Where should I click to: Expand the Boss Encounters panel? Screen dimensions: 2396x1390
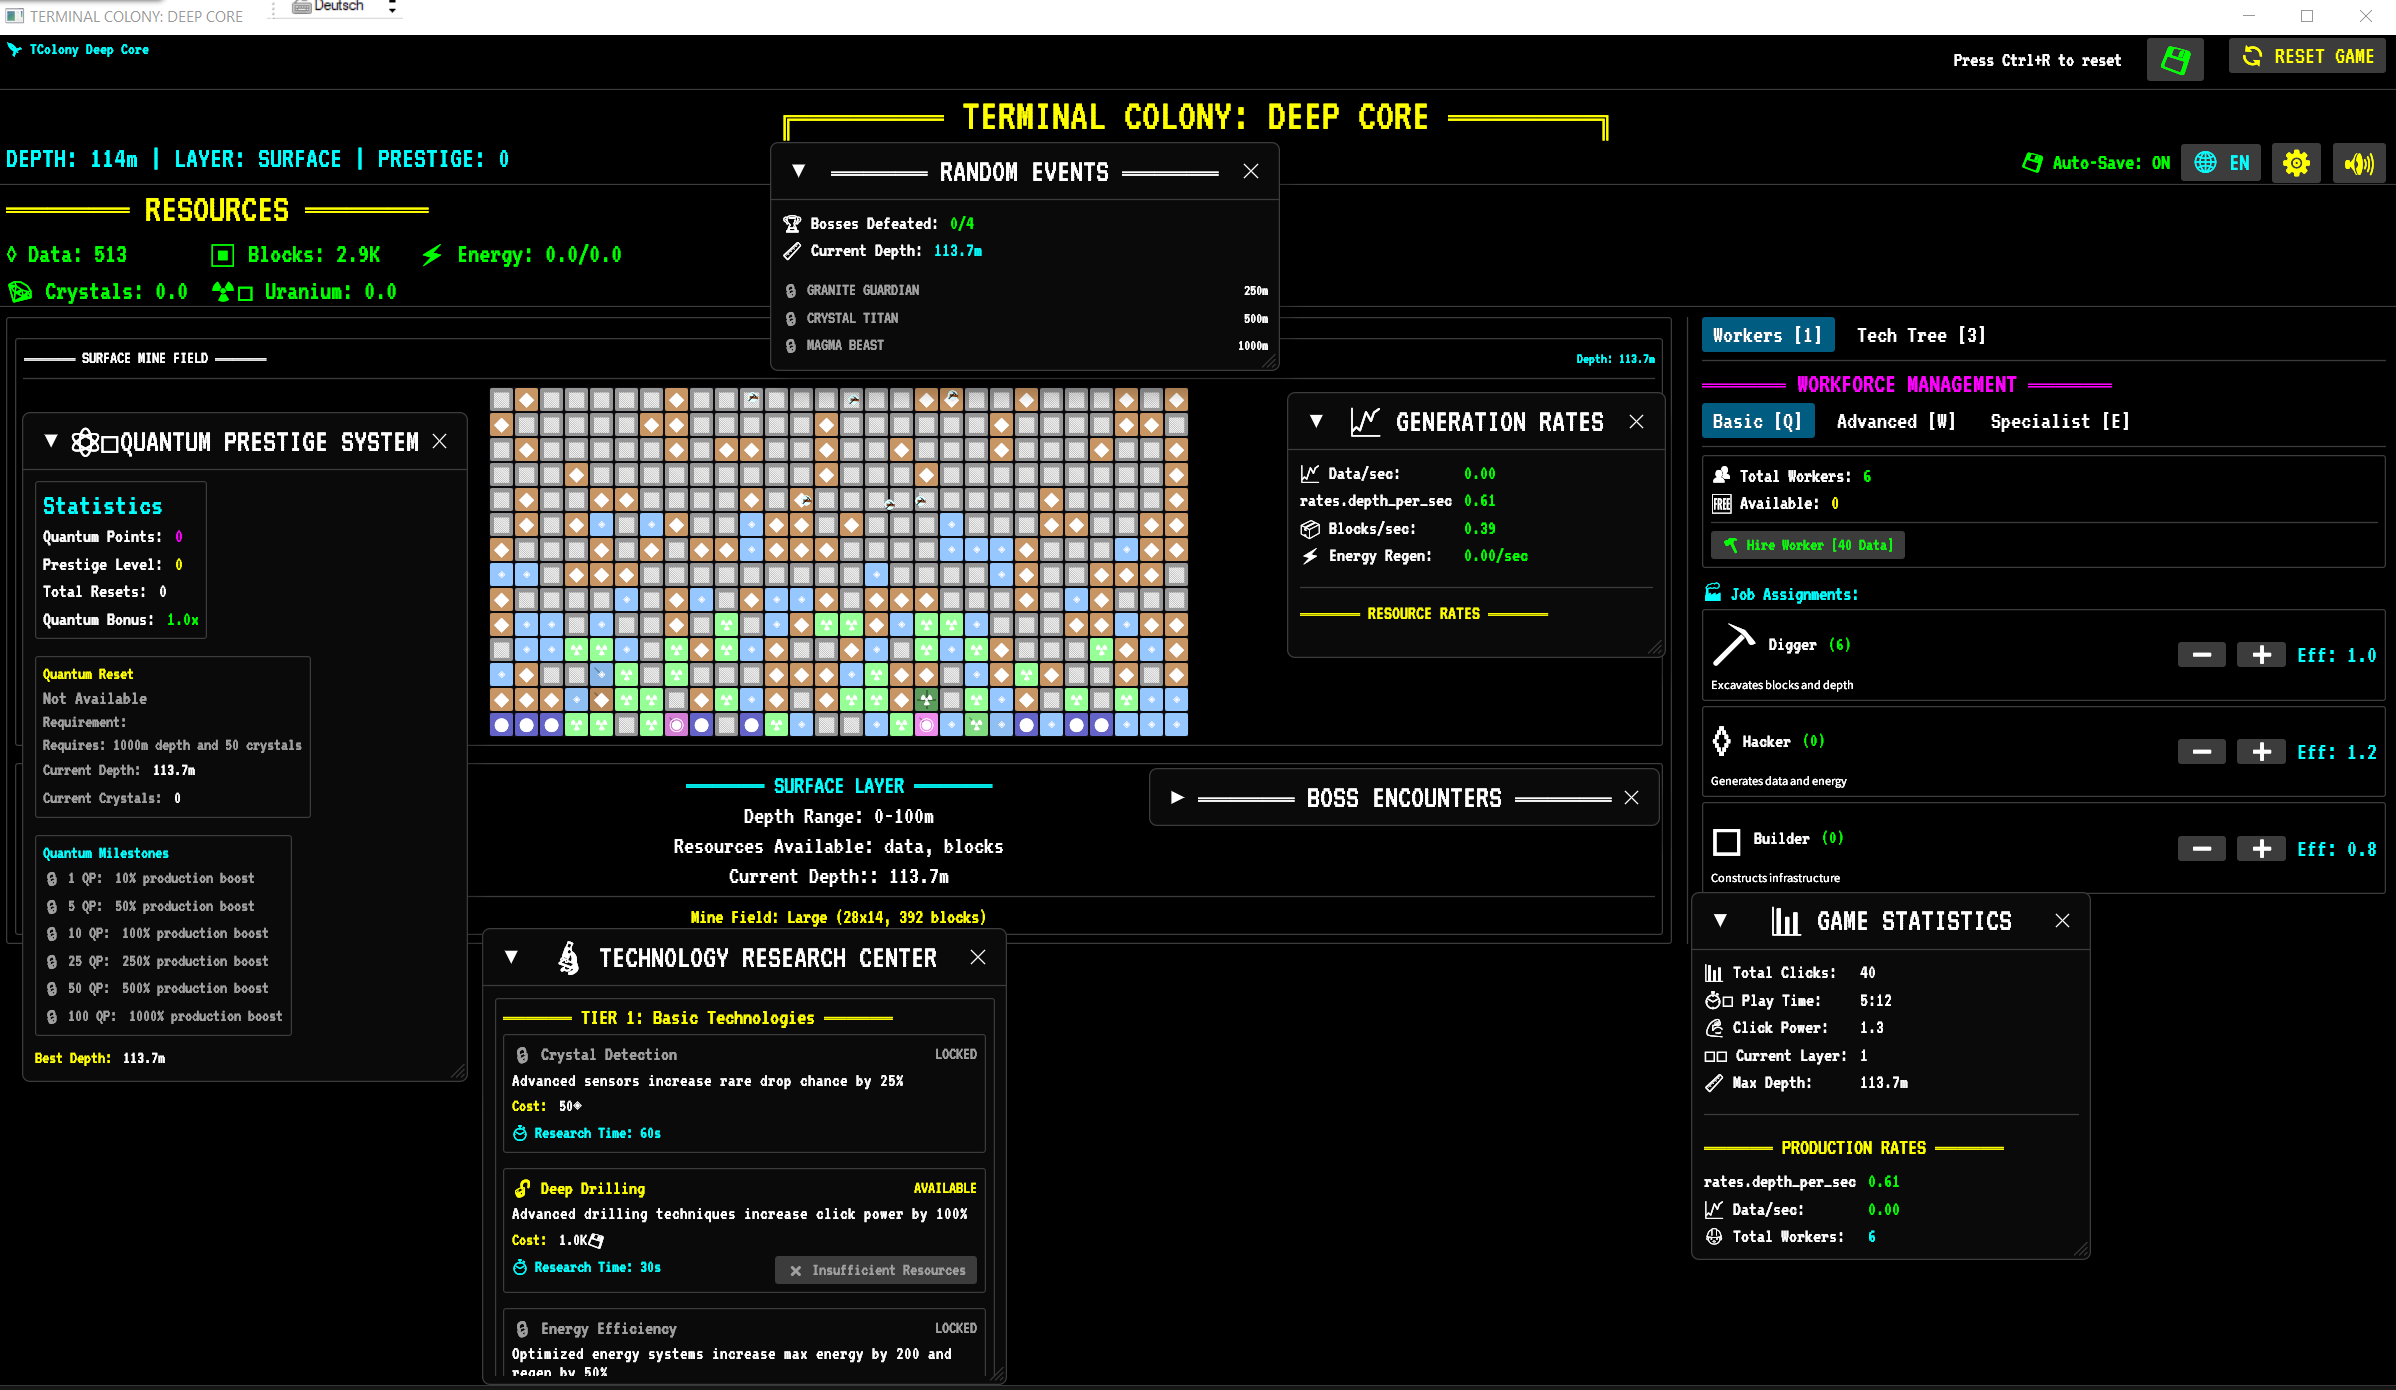(1177, 797)
